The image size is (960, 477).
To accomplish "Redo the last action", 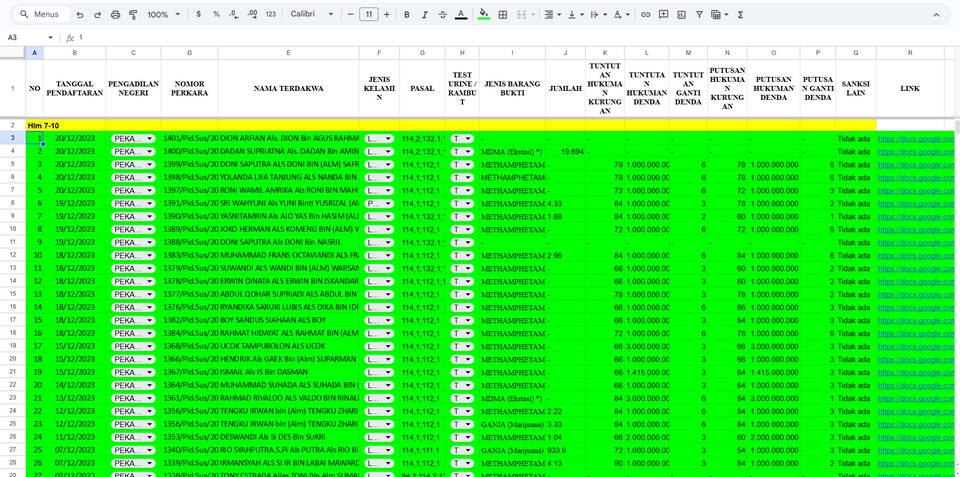I will 97,14.
